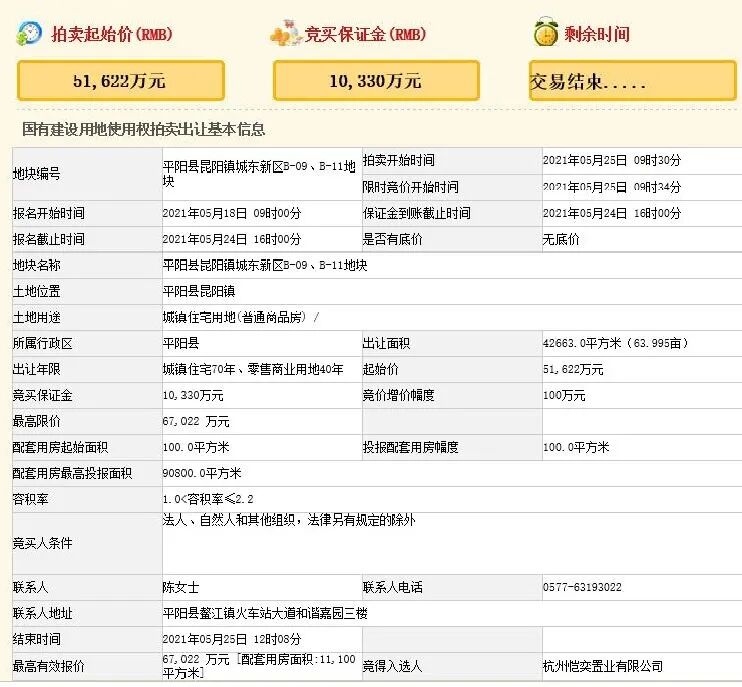
Task: Click the 报名截止时间 label
Action: [49, 239]
